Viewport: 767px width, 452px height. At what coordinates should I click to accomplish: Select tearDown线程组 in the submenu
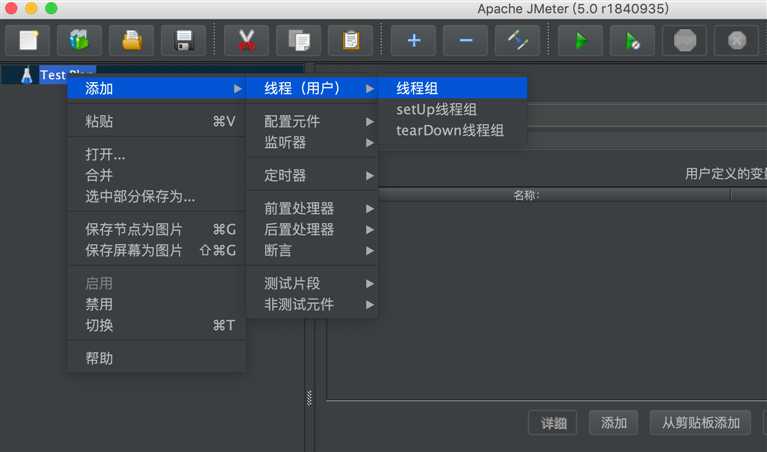453,130
